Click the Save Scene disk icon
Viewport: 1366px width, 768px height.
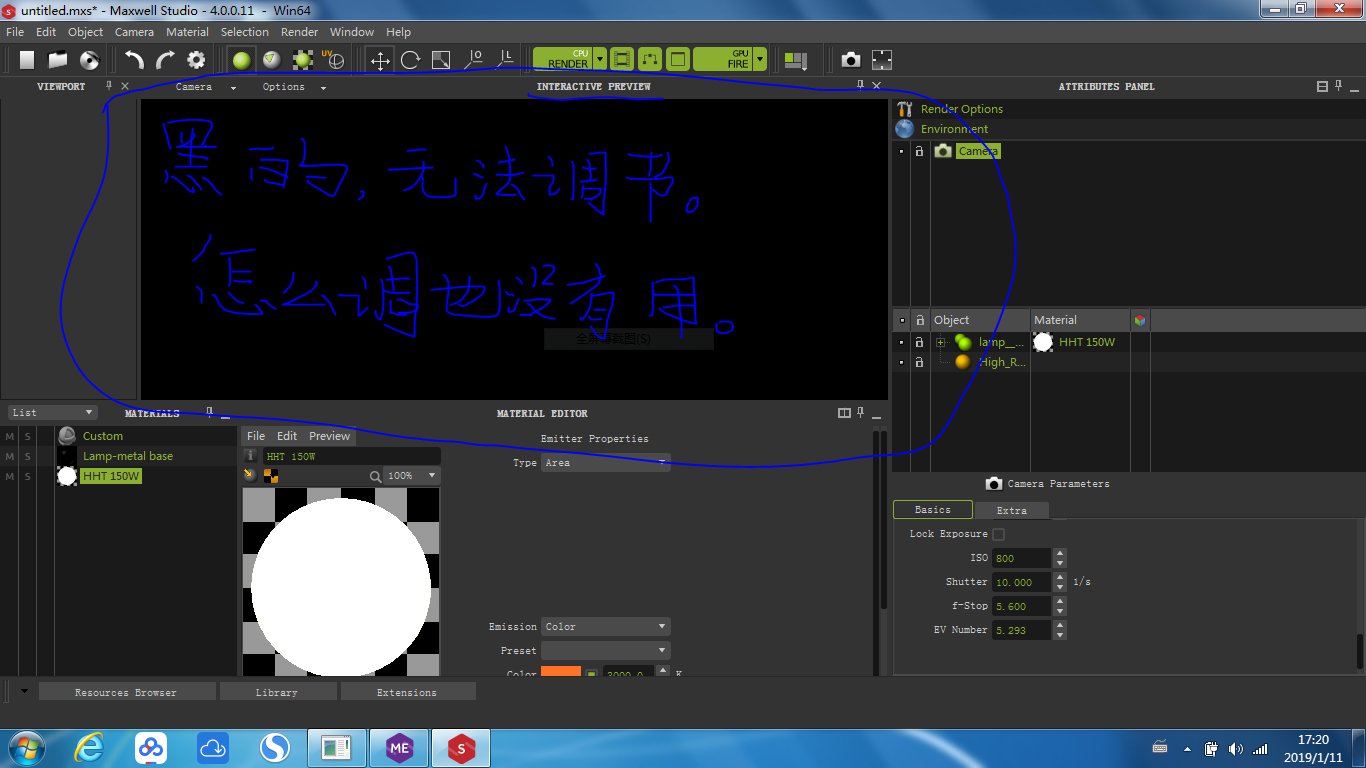[89, 60]
